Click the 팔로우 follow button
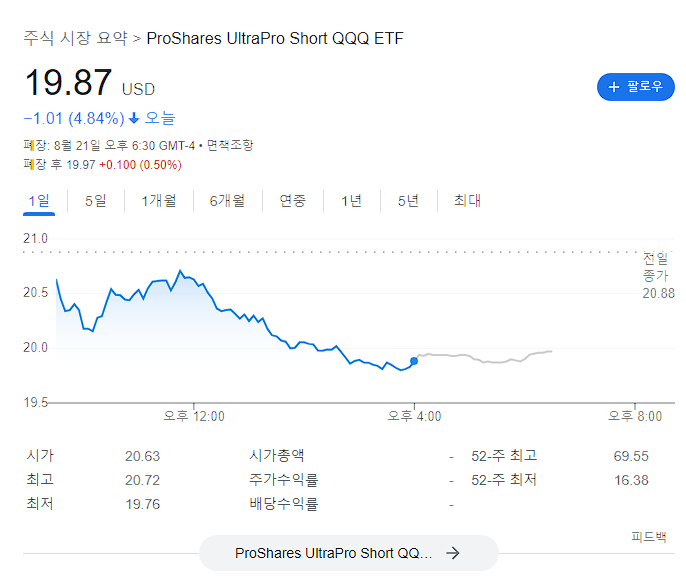686x582 pixels. [x=635, y=87]
